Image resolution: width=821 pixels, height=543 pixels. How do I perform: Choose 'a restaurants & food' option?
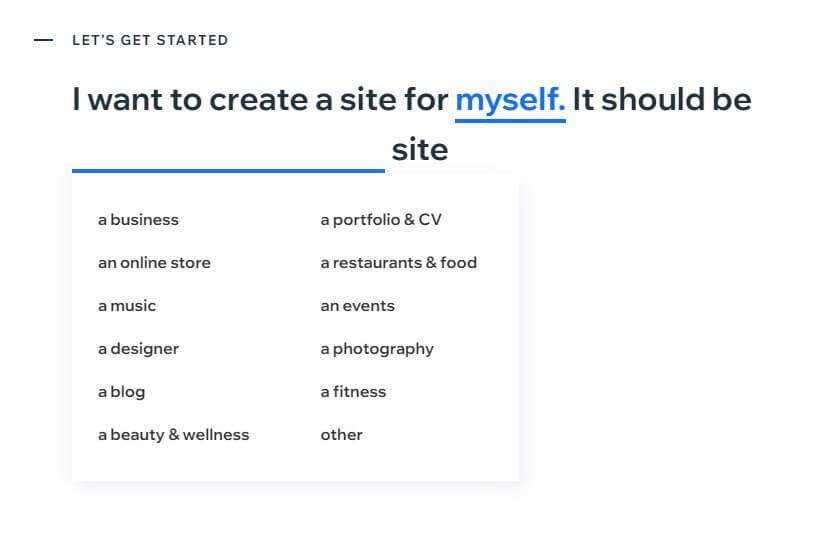coord(399,262)
